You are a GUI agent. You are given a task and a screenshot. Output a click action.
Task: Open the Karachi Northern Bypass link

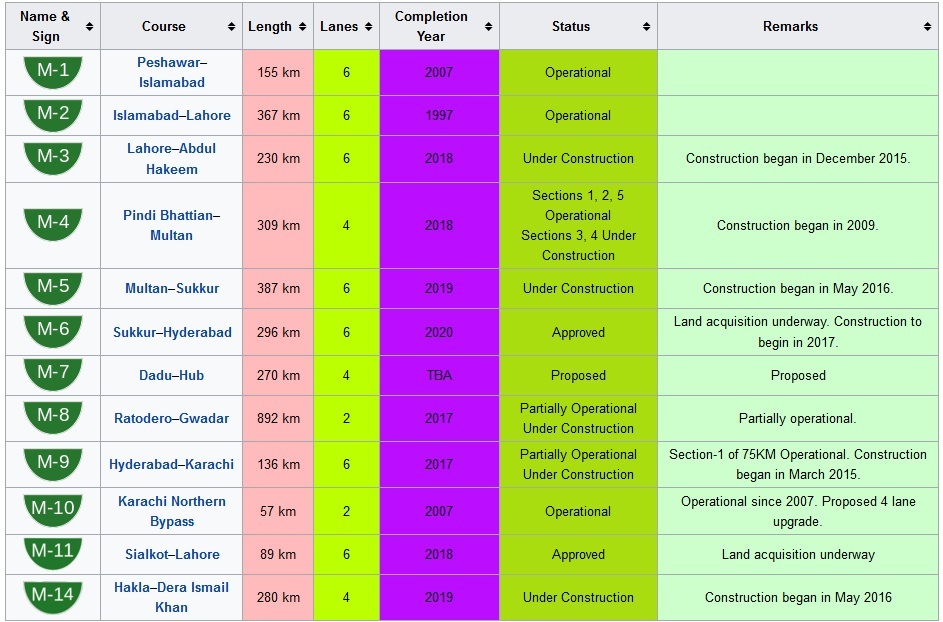point(172,511)
